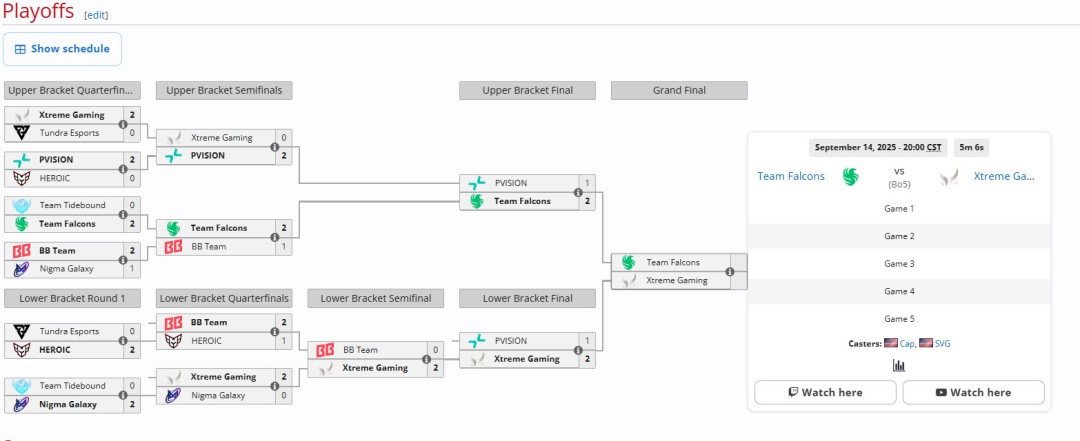The width and height of the screenshot is (1080, 441).
Task: Click Nigma Galaxy logo in Lower Bracket Round 1
Action: (21, 404)
